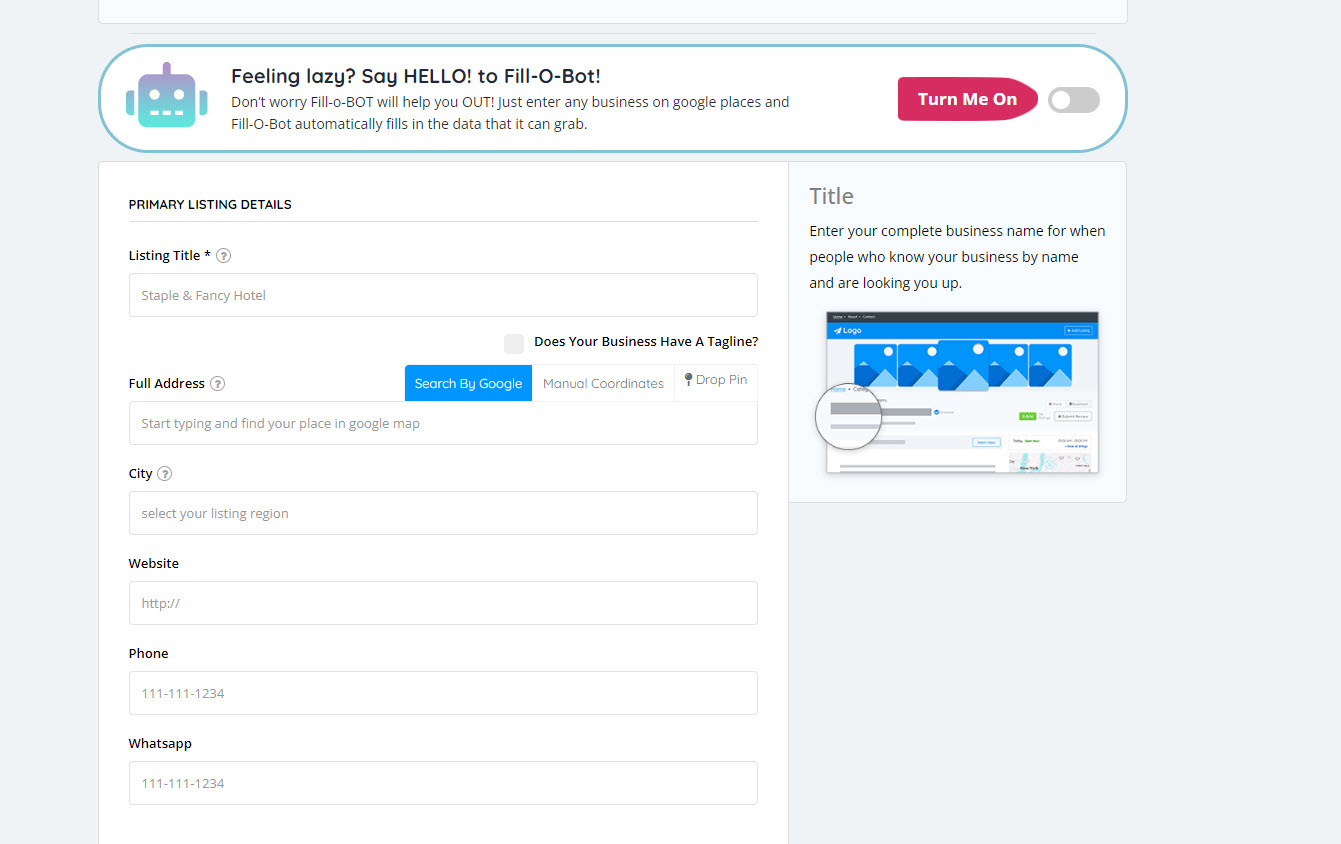Click the Fill-O-Bot robot icon

167,95
